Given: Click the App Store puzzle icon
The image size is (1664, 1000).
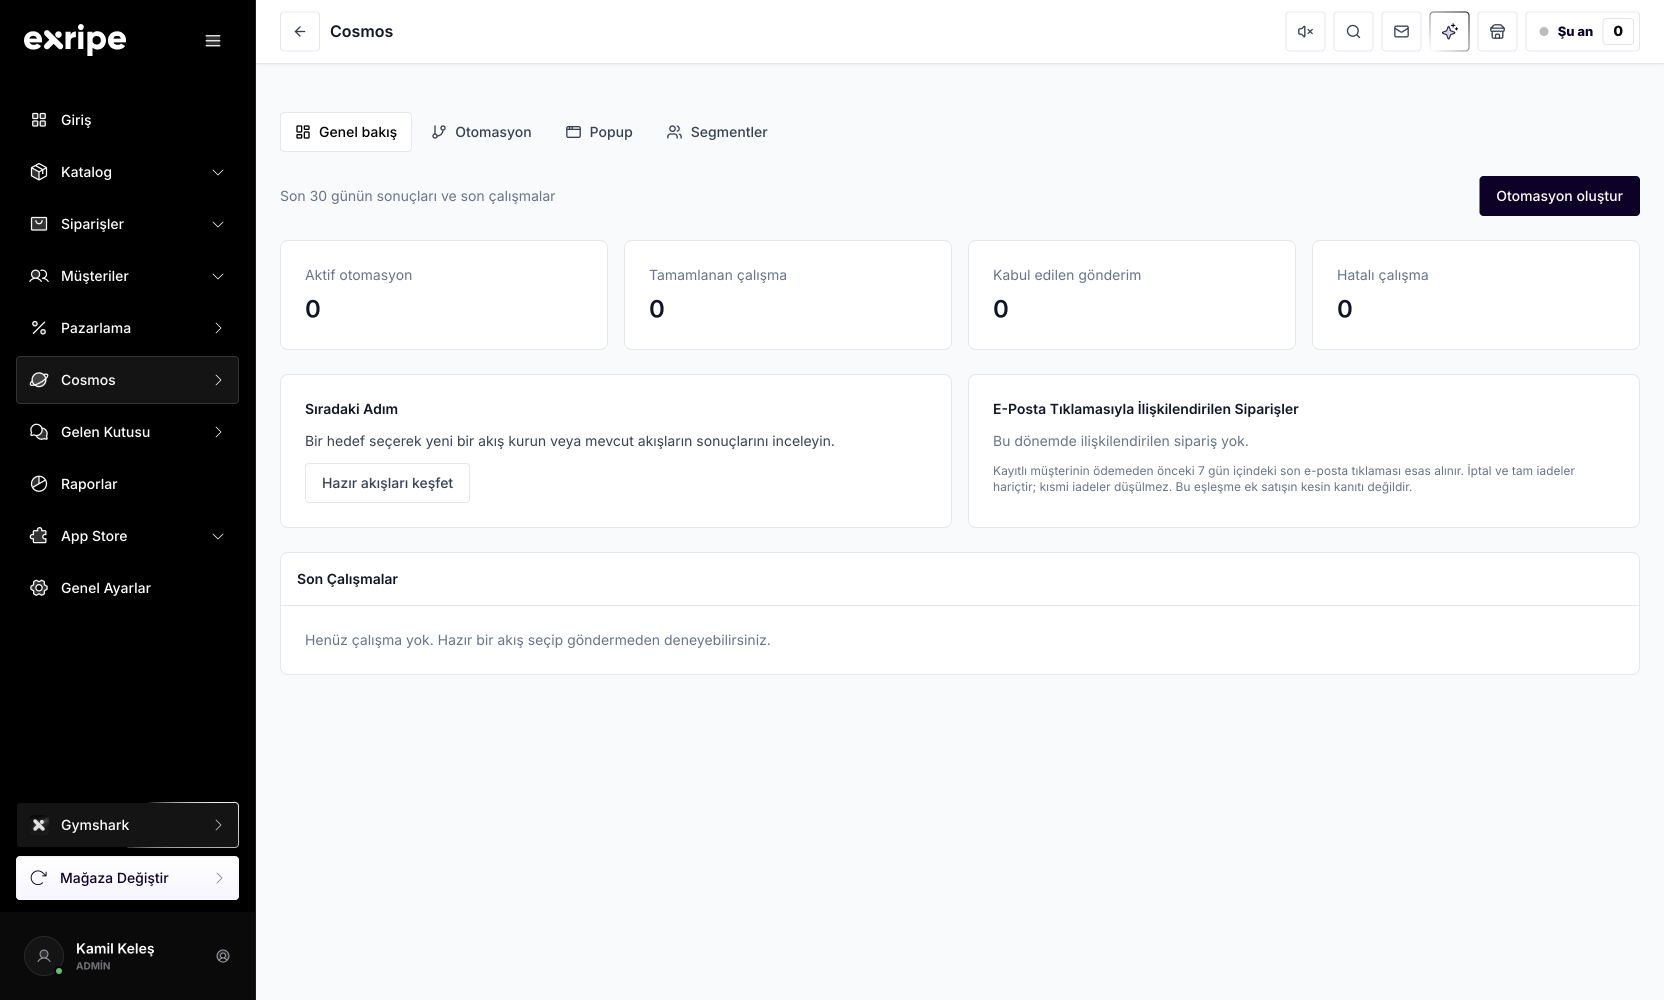Looking at the screenshot, I should pos(39,536).
